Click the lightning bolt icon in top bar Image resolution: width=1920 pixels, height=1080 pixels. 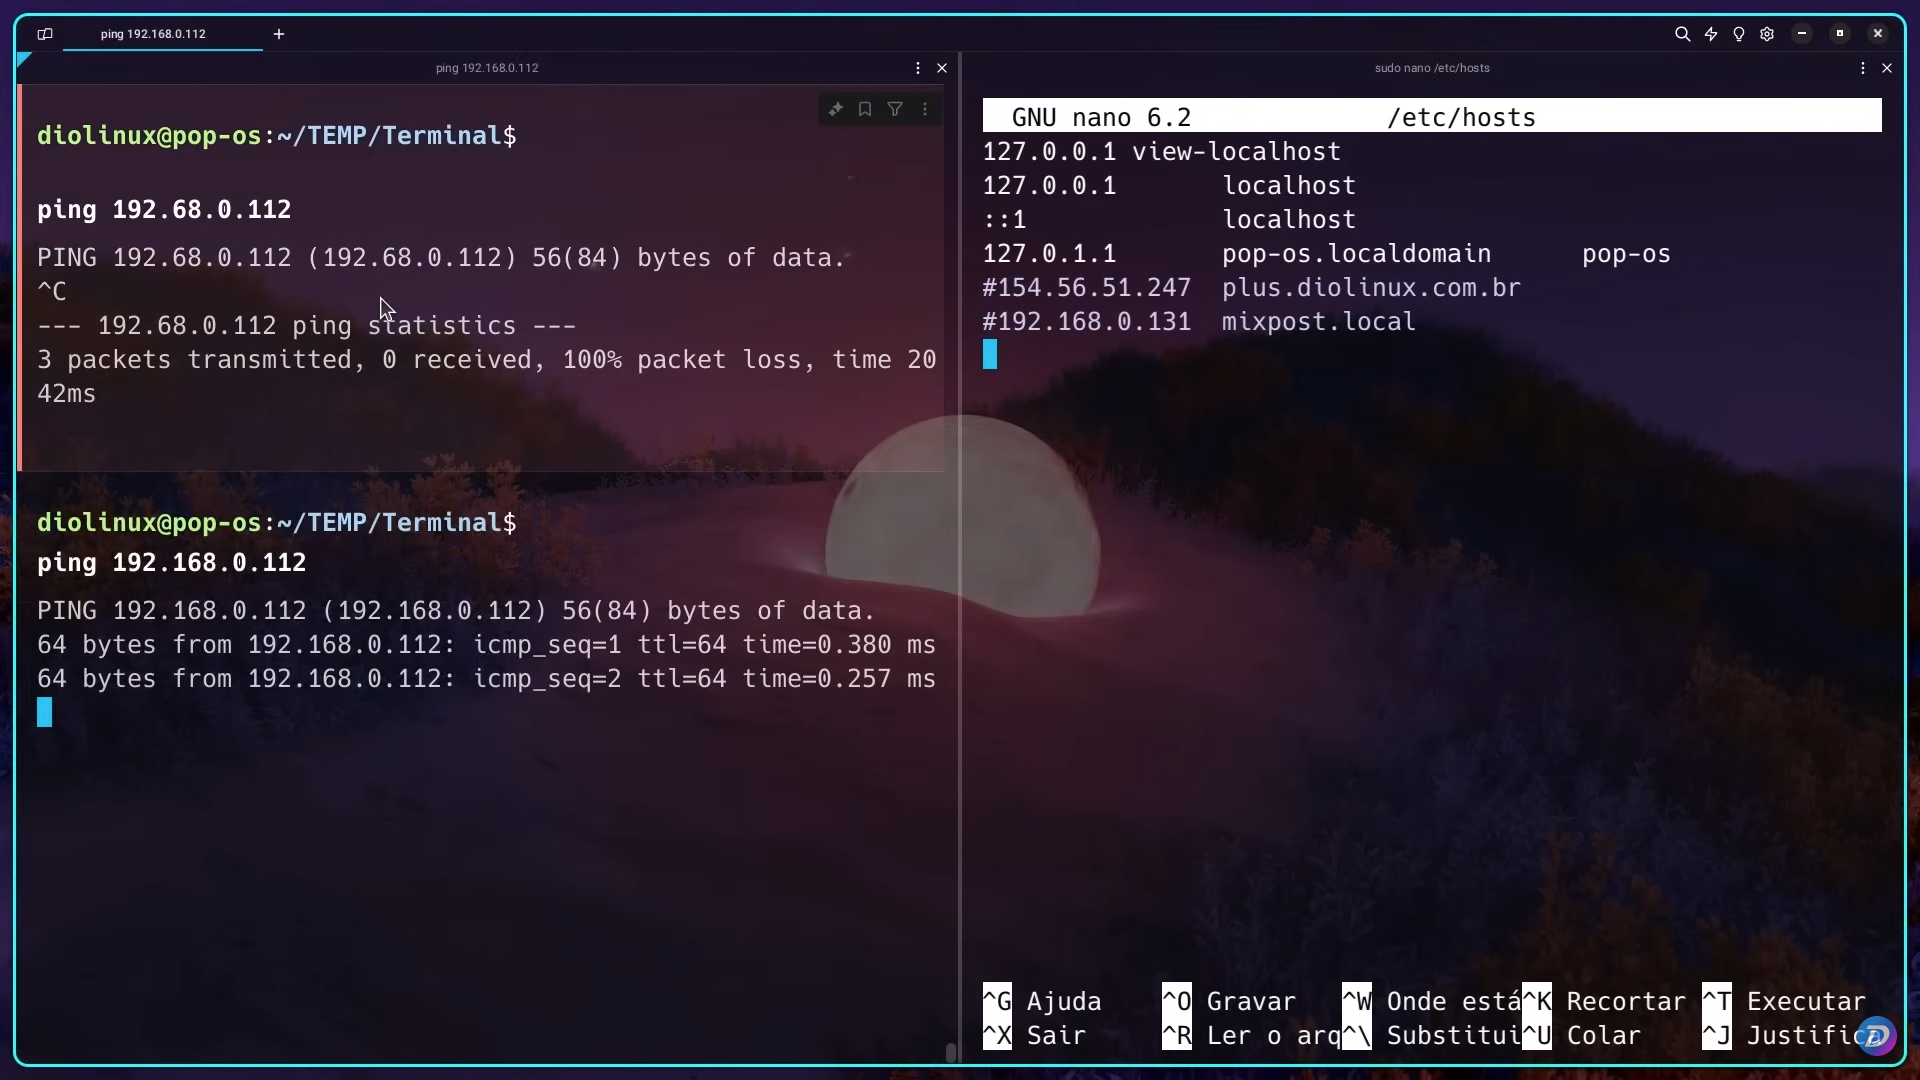point(1710,33)
